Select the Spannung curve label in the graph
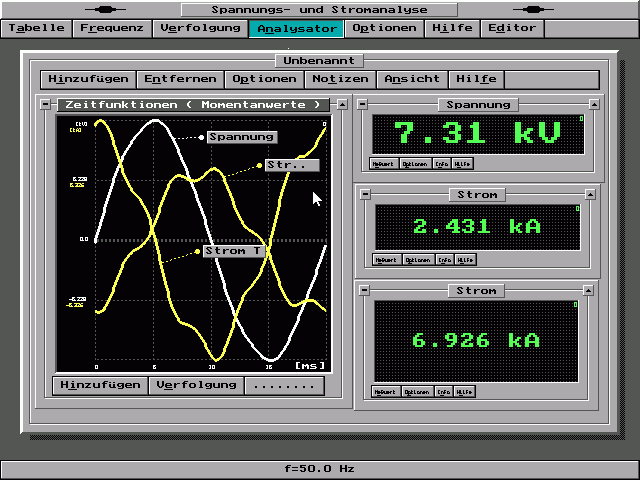The image size is (640, 480). point(241,136)
